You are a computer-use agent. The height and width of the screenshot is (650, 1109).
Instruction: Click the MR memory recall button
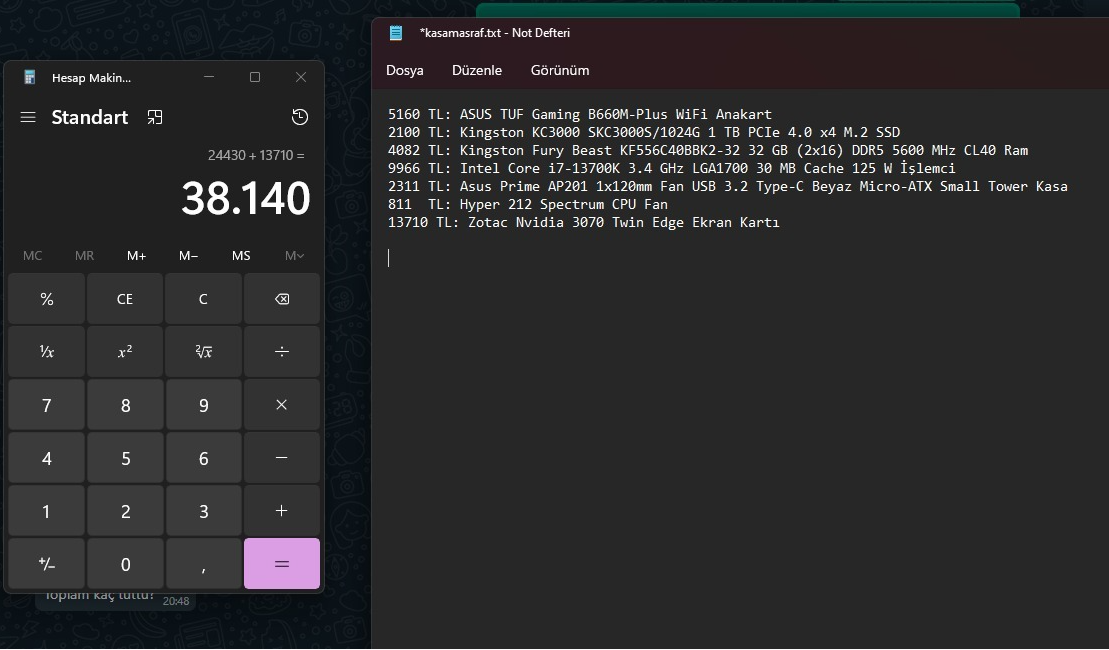(84, 256)
